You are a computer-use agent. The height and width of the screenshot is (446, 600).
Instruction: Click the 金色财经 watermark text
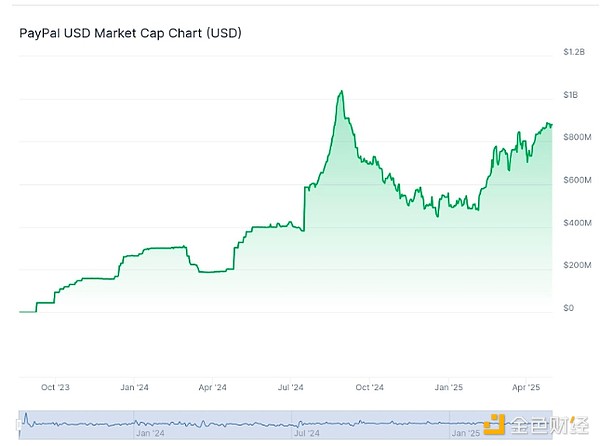[x=548, y=427]
